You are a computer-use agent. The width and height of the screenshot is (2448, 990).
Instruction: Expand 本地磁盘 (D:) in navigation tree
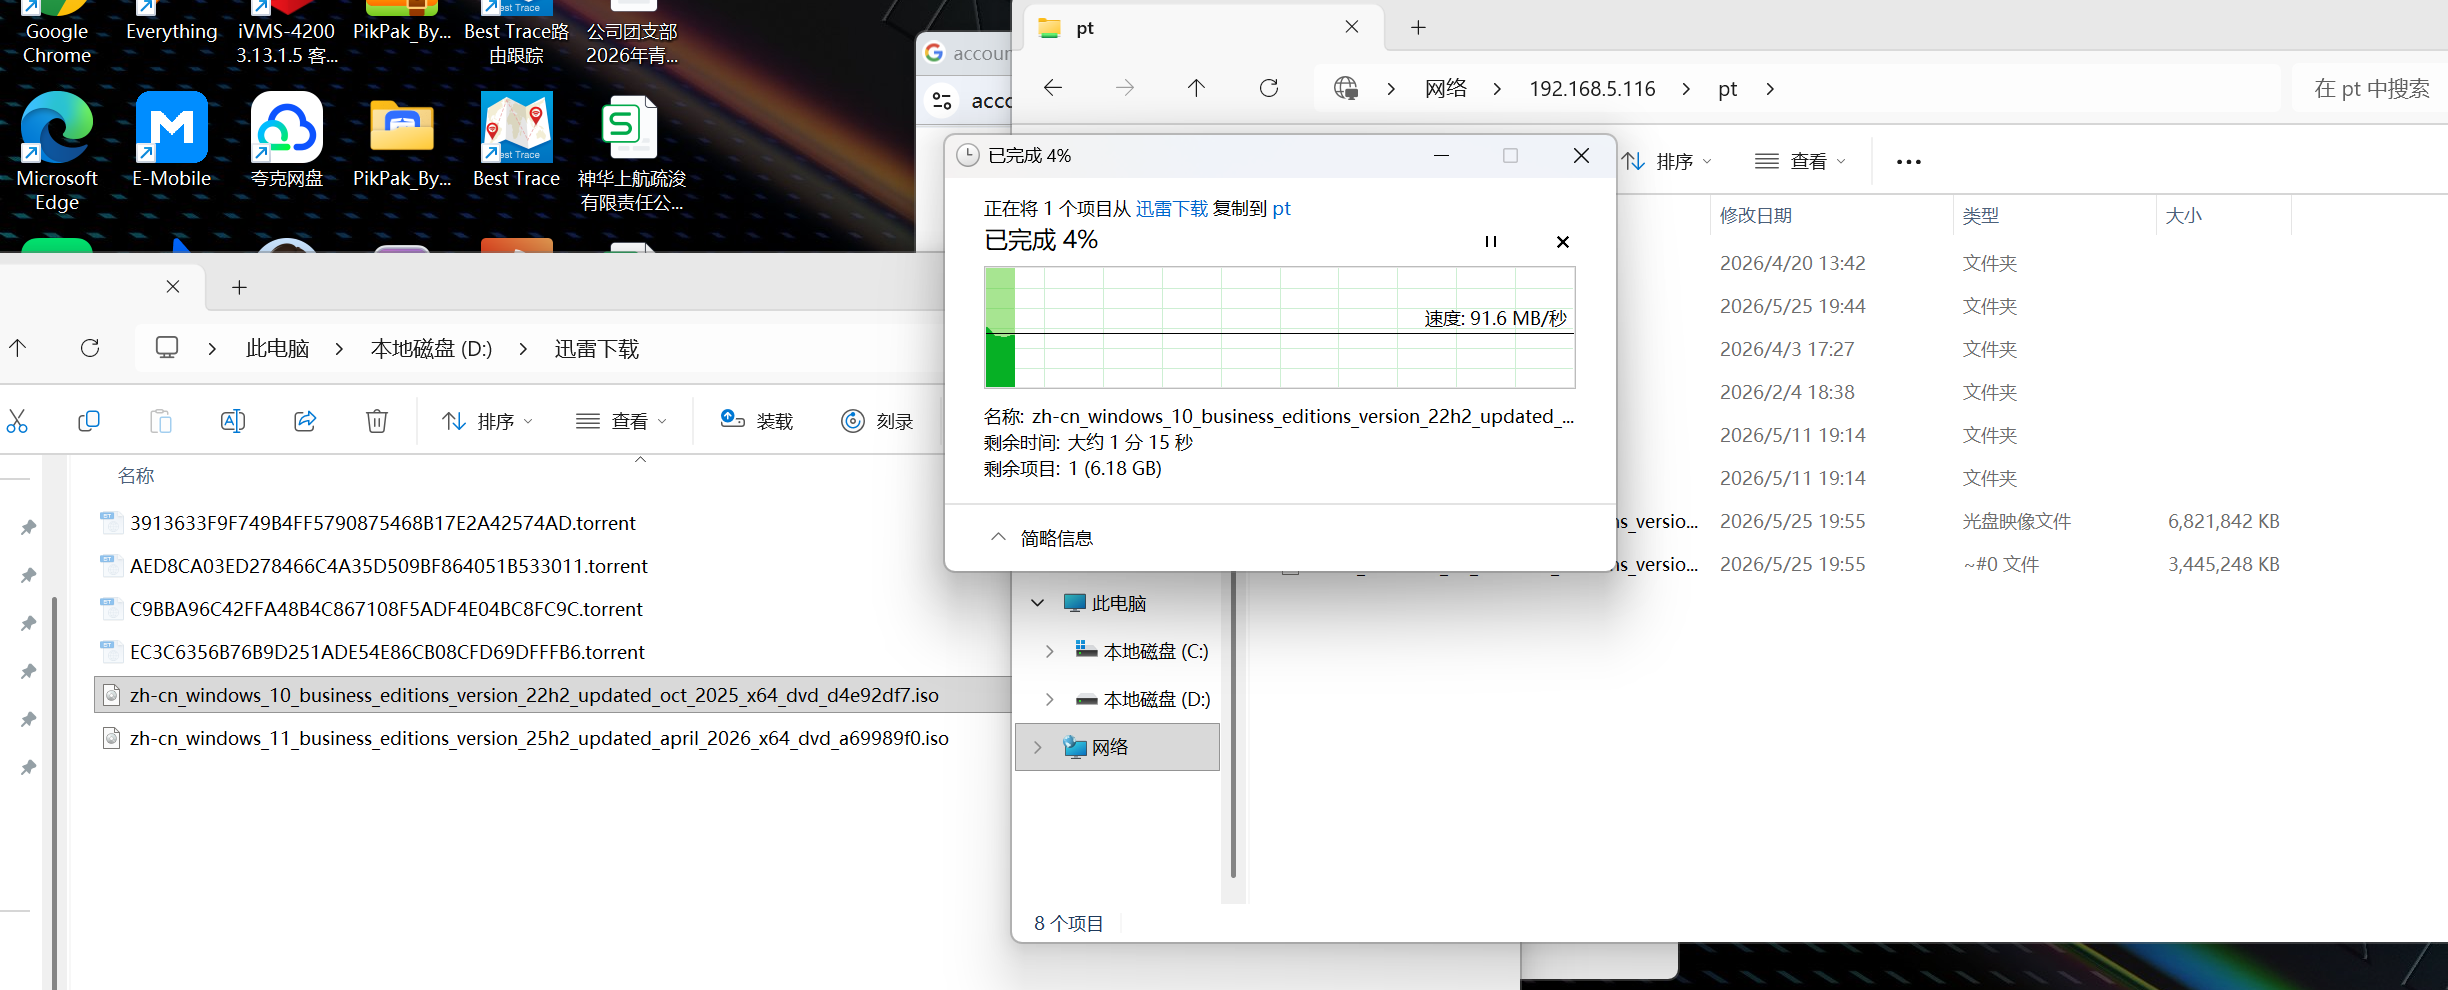1049,699
